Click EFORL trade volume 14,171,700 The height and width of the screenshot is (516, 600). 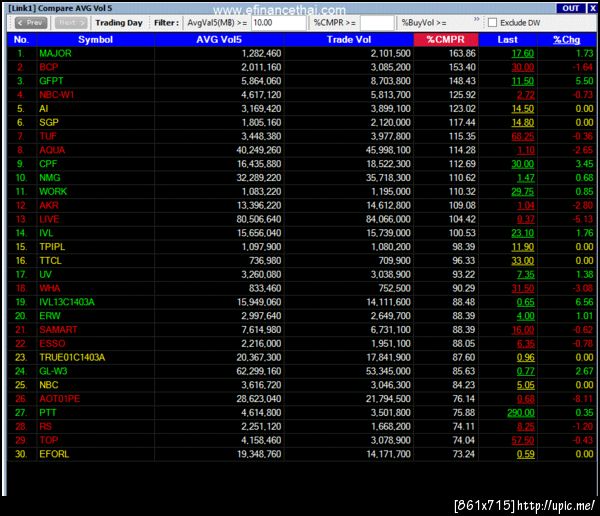pos(388,454)
